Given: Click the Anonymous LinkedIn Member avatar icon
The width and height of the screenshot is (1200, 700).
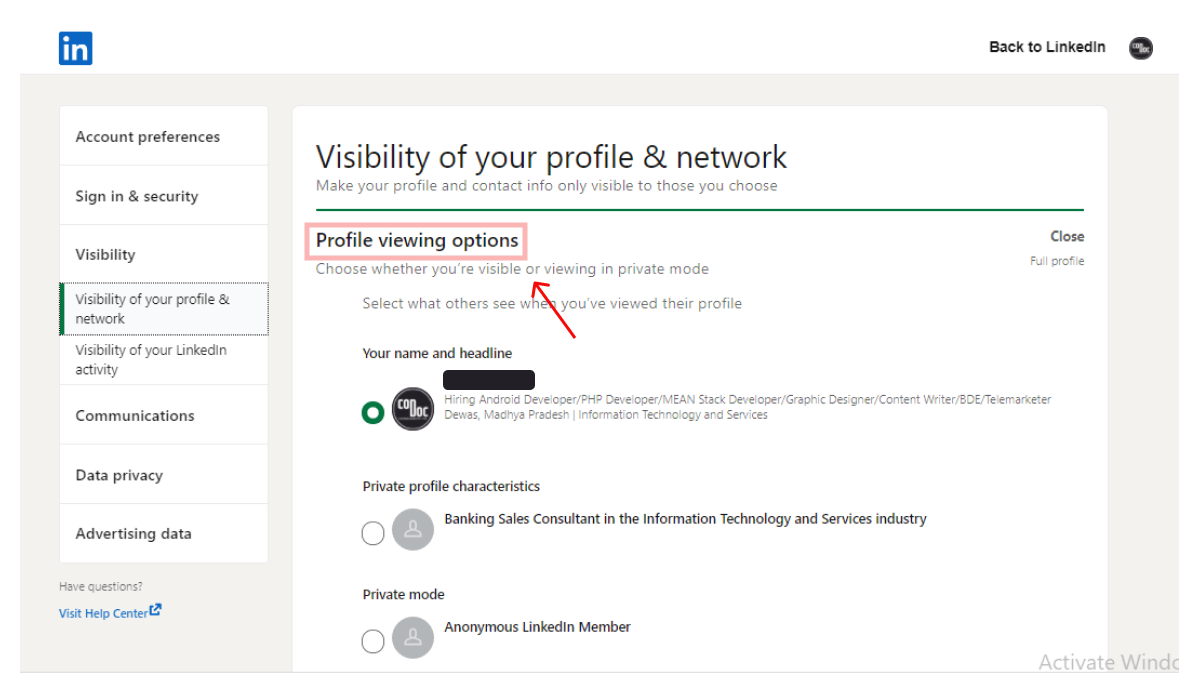Looking at the screenshot, I should (413, 637).
